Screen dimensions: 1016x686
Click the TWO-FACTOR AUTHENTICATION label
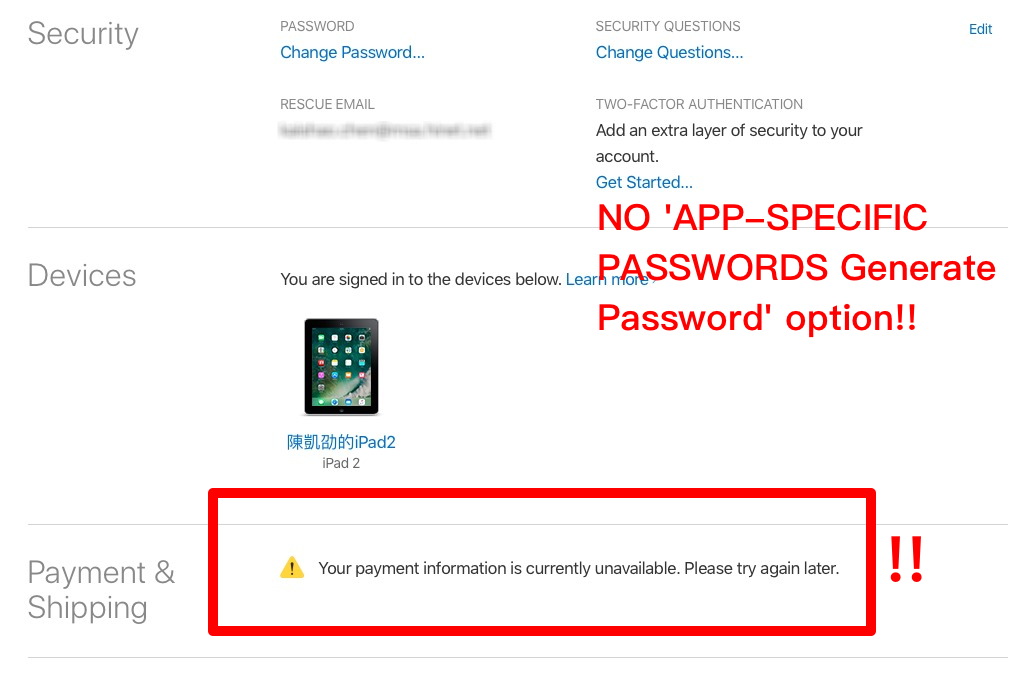coord(699,104)
